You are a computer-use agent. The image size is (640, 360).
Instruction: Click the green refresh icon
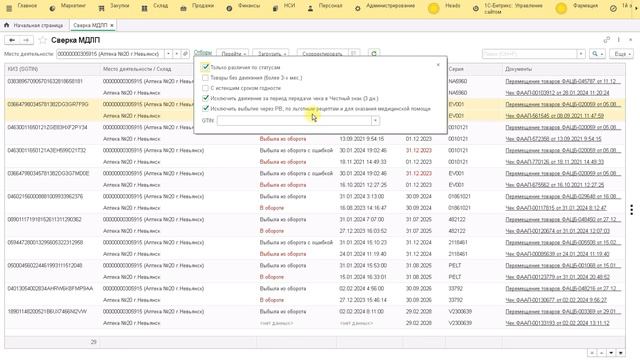374,54
